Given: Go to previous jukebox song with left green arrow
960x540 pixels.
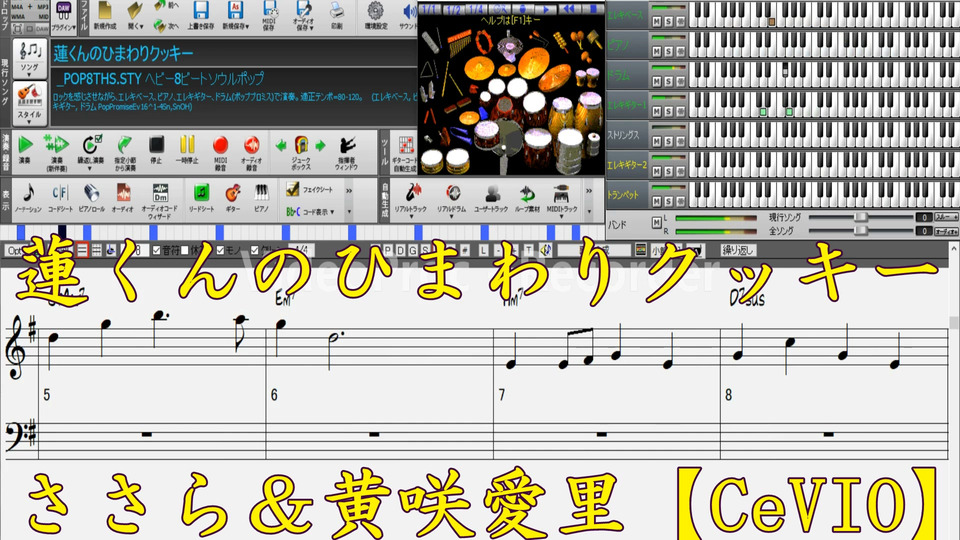Looking at the screenshot, I should pos(281,146).
